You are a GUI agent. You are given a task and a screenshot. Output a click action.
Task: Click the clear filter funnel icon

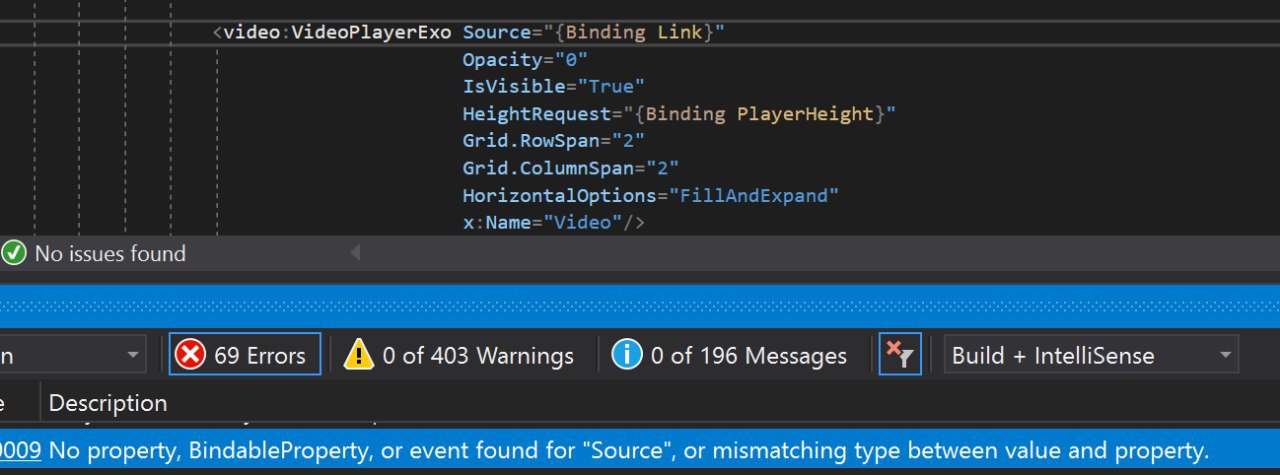click(900, 354)
